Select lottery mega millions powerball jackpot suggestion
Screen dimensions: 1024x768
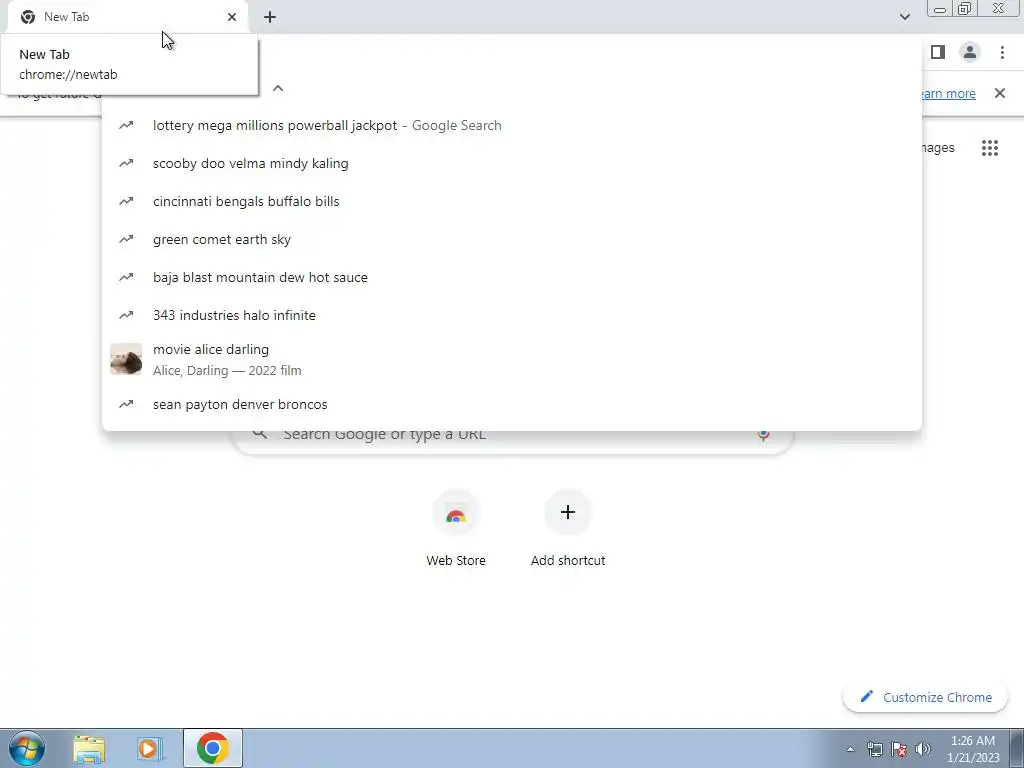point(512,125)
